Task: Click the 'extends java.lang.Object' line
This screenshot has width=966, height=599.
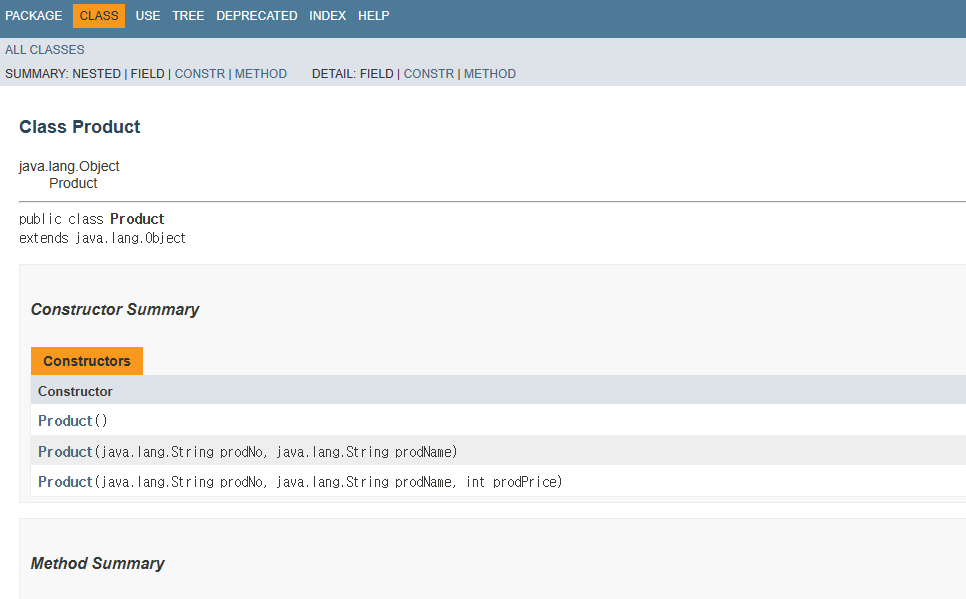Action: (x=102, y=238)
